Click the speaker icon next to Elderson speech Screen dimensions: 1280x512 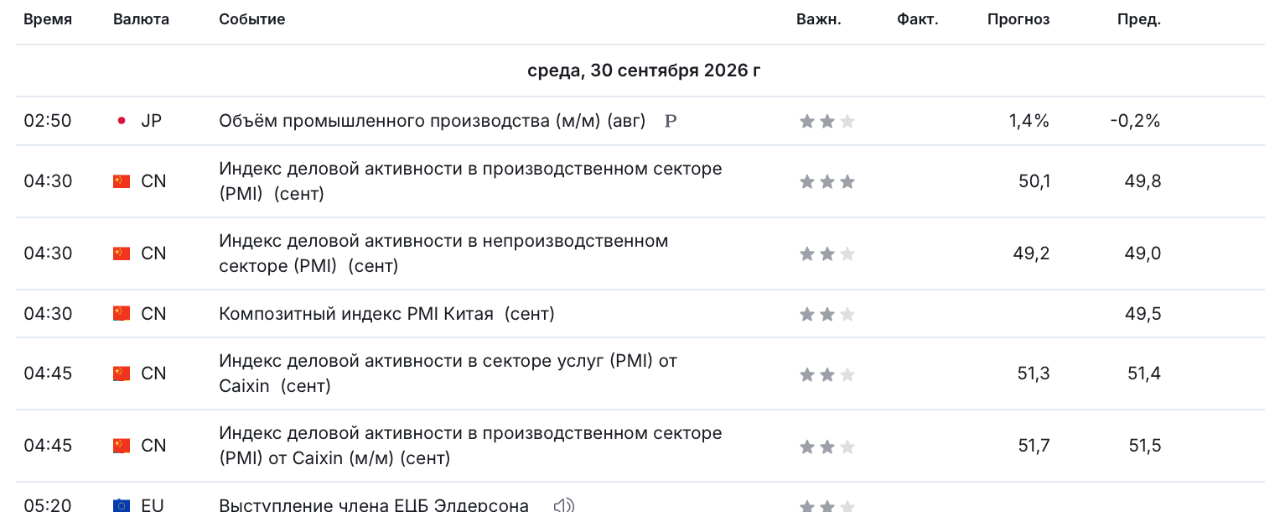tap(564, 505)
